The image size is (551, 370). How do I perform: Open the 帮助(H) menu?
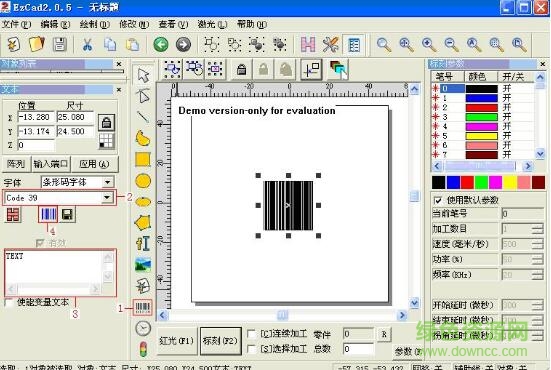252,25
